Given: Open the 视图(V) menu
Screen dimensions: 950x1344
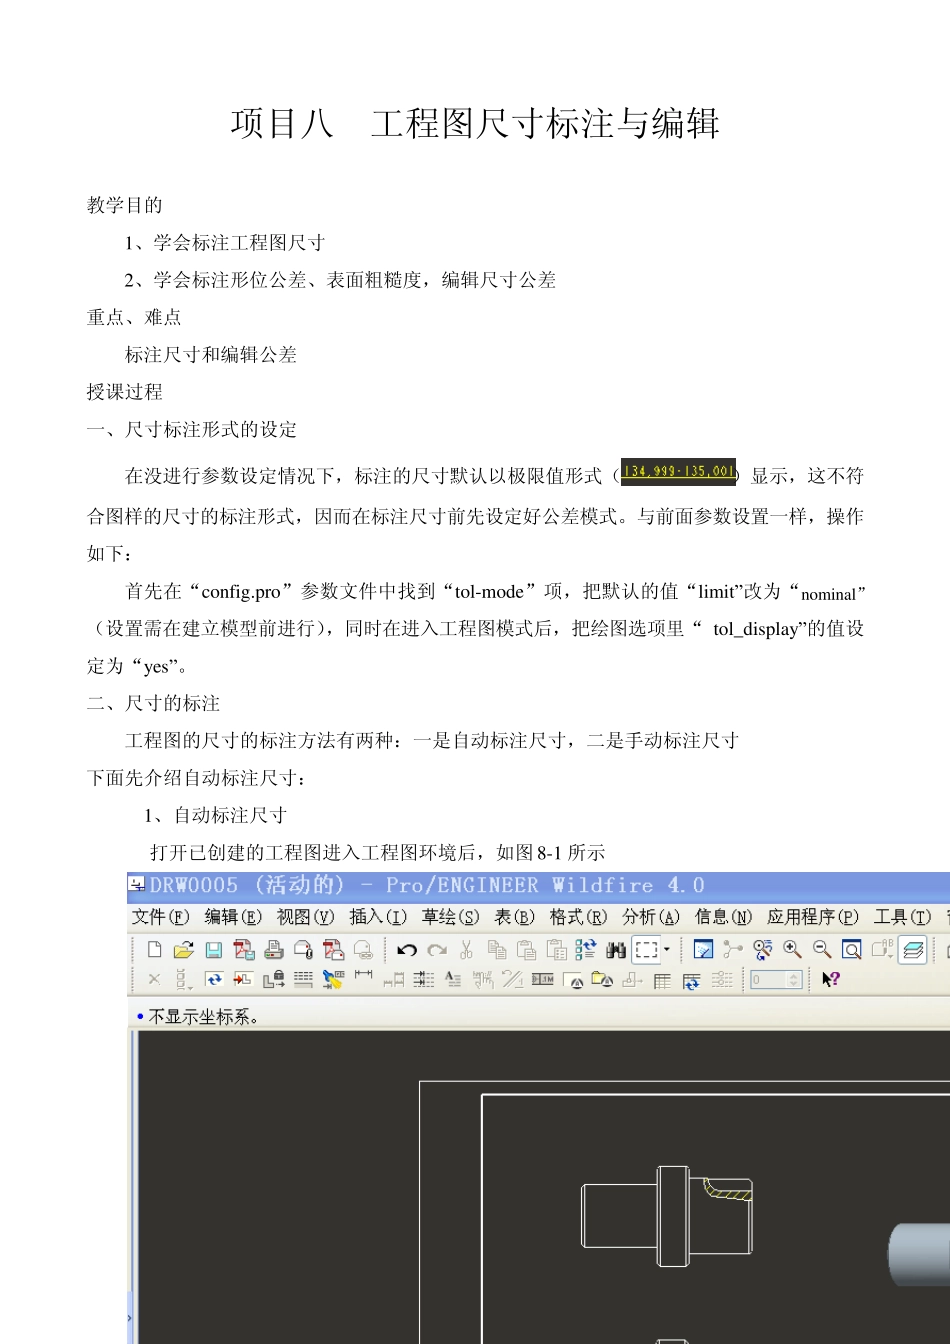Looking at the screenshot, I should coord(305,917).
